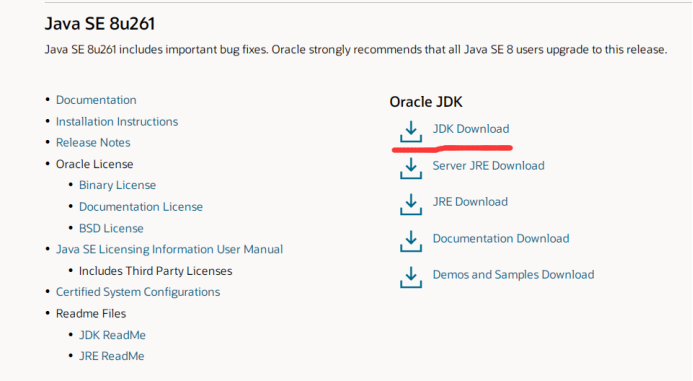
Task: Click the bug fixes recommendation paragraph
Action: click(356, 50)
